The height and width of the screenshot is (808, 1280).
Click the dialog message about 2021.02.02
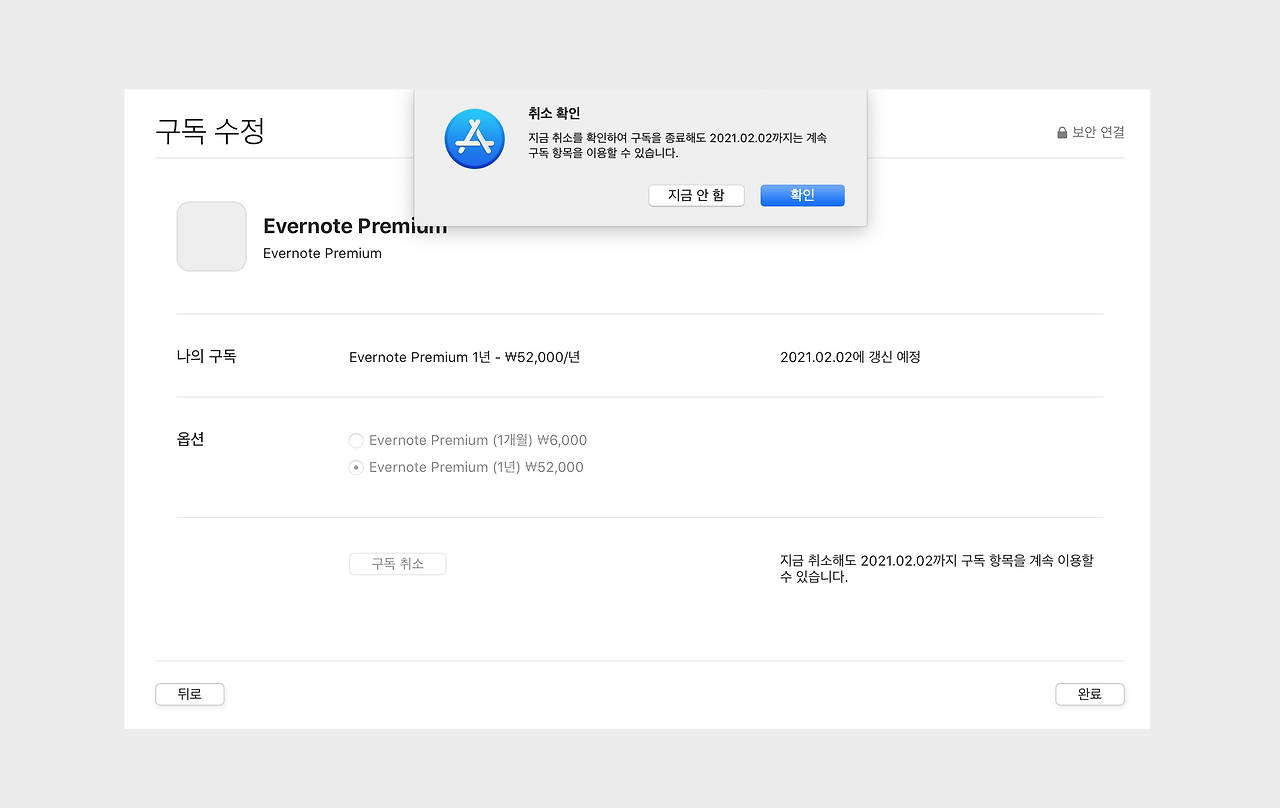click(678, 145)
